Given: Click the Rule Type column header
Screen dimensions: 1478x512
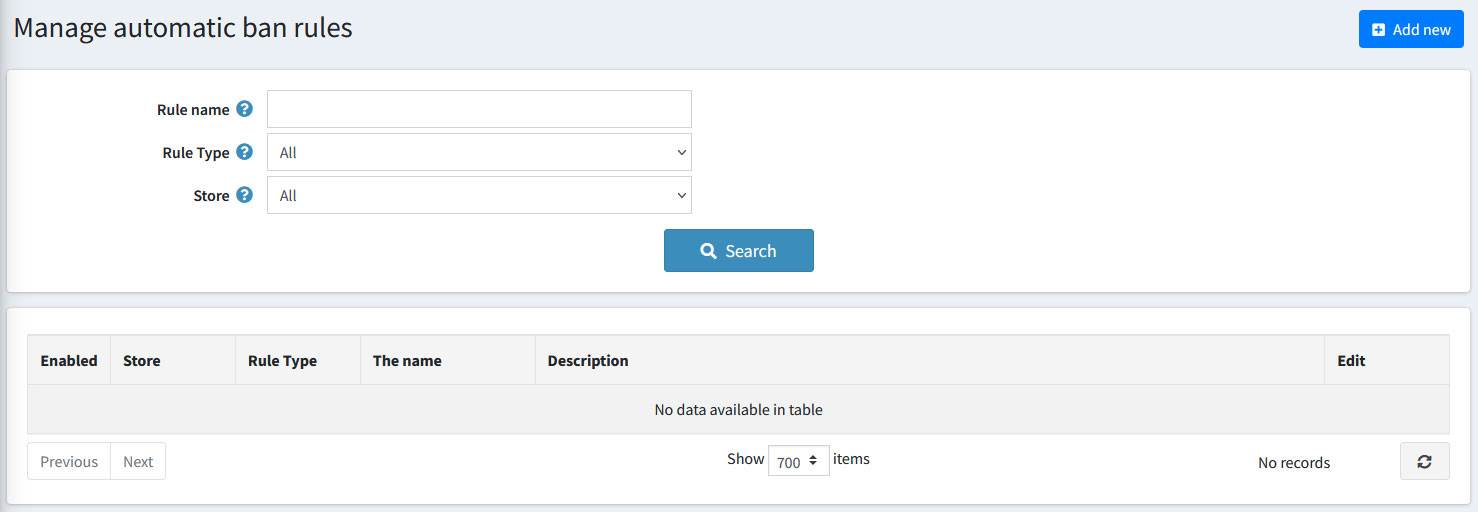Looking at the screenshot, I should coord(282,361).
